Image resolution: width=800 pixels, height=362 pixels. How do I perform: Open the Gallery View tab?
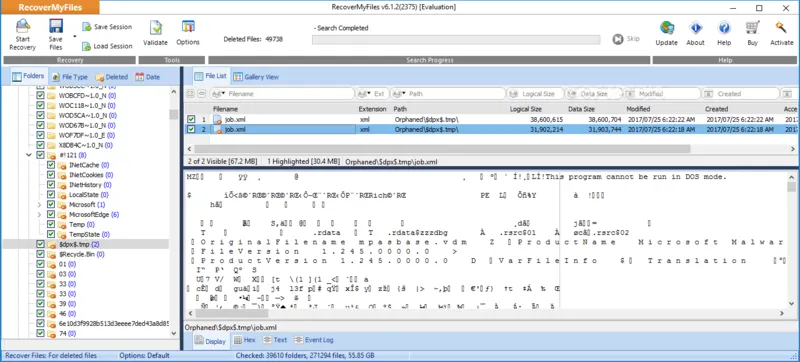tap(256, 77)
